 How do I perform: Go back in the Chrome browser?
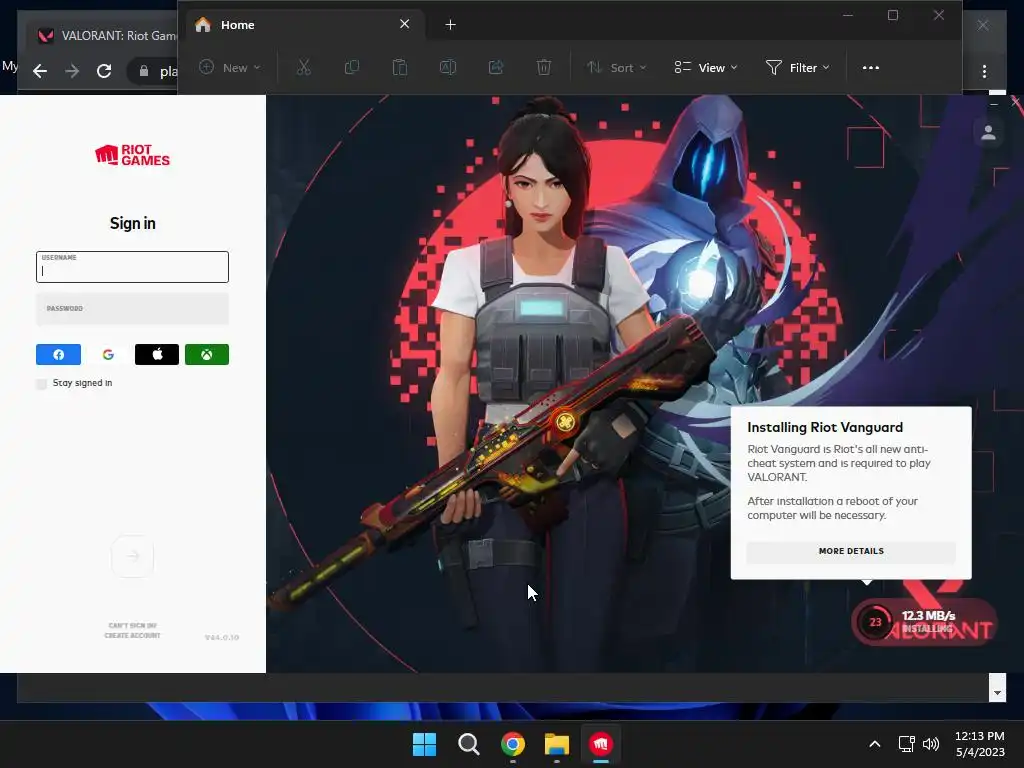click(x=40, y=71)
